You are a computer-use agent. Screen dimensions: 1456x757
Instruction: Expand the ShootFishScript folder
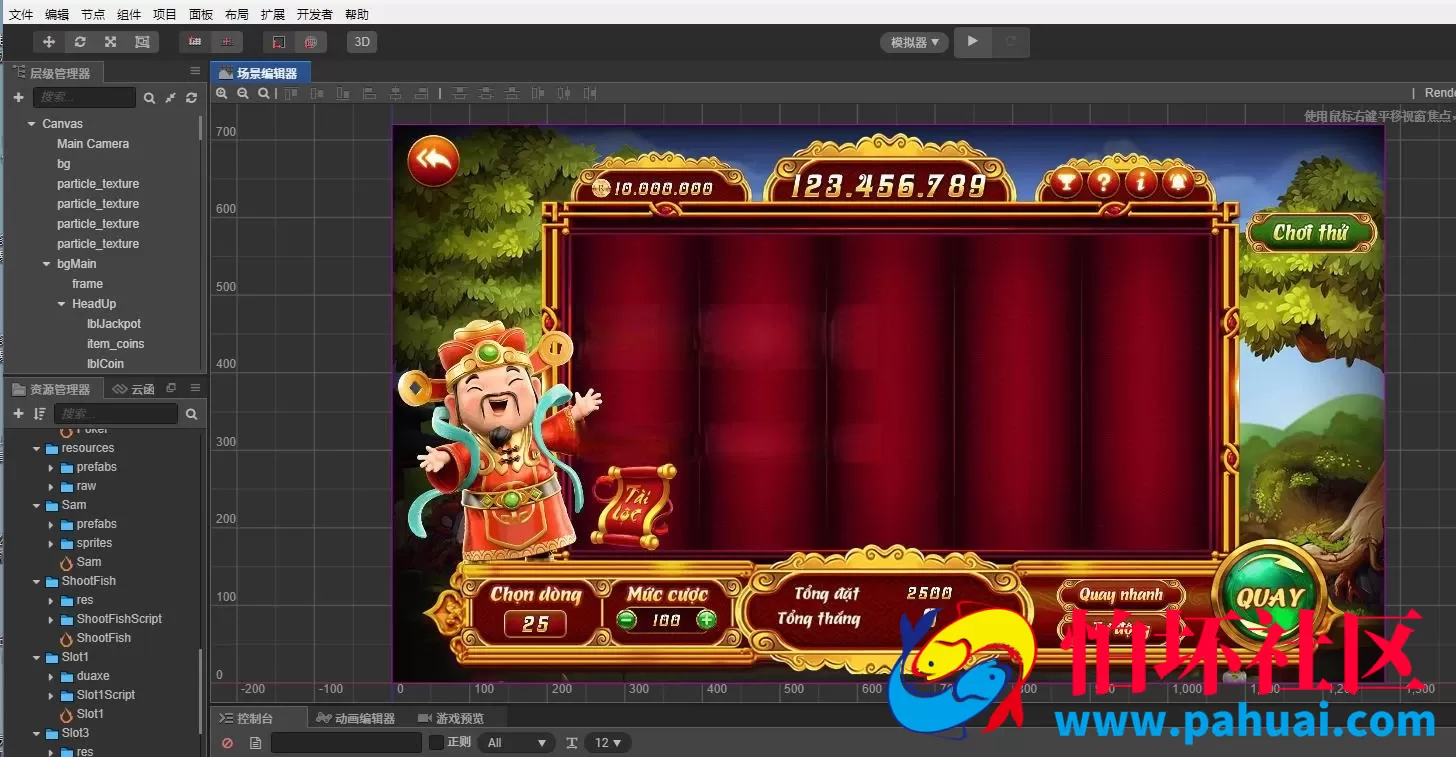[52, 619]
